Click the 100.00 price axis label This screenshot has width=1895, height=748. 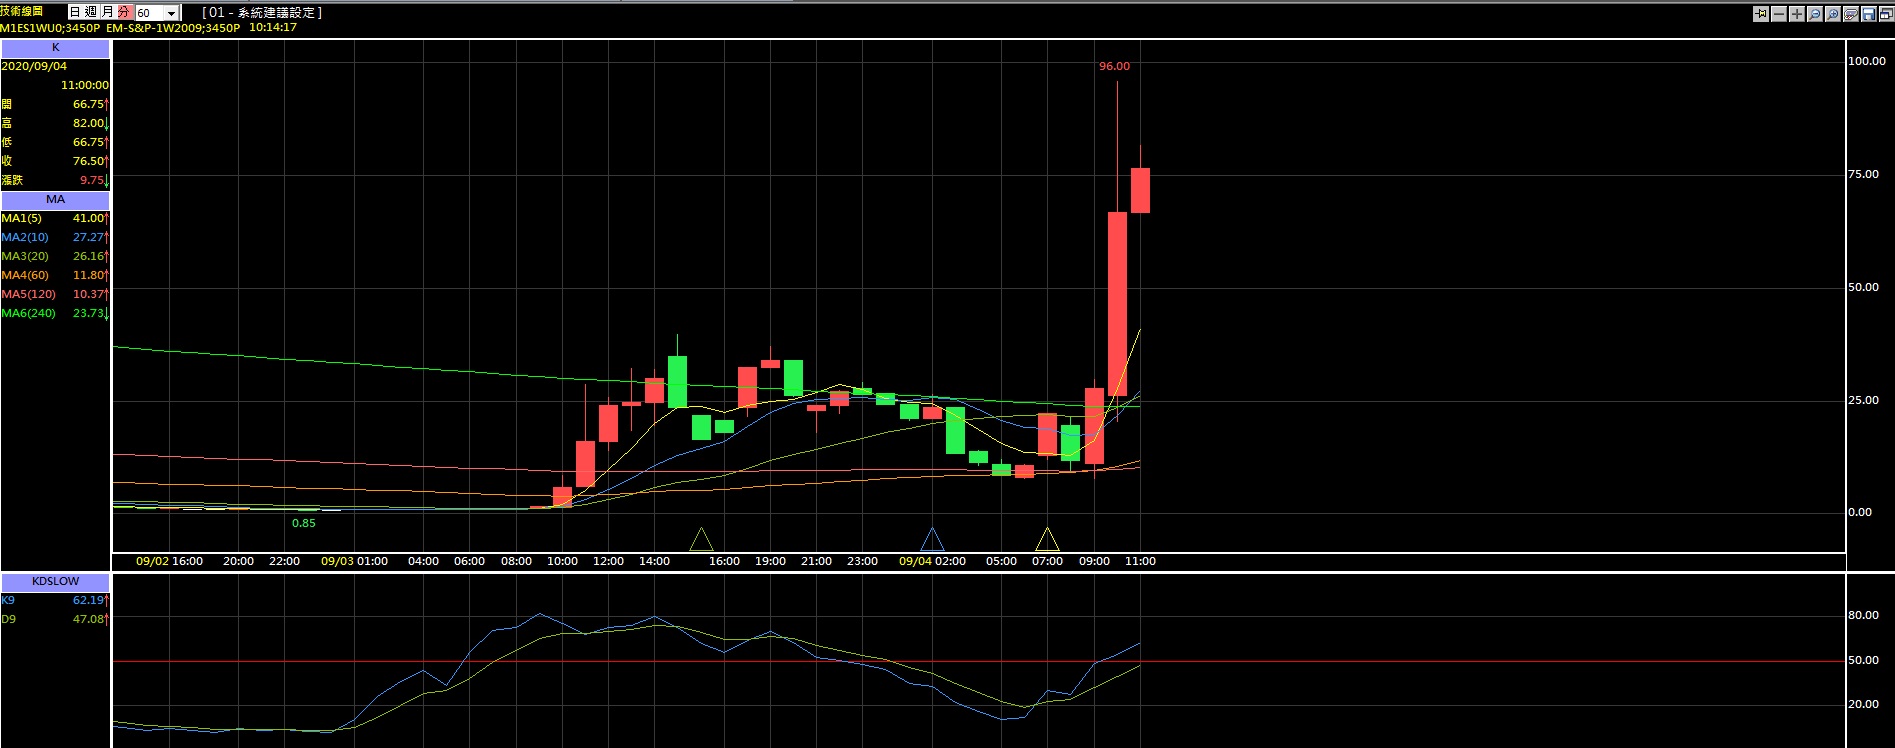click(1866, 61)
